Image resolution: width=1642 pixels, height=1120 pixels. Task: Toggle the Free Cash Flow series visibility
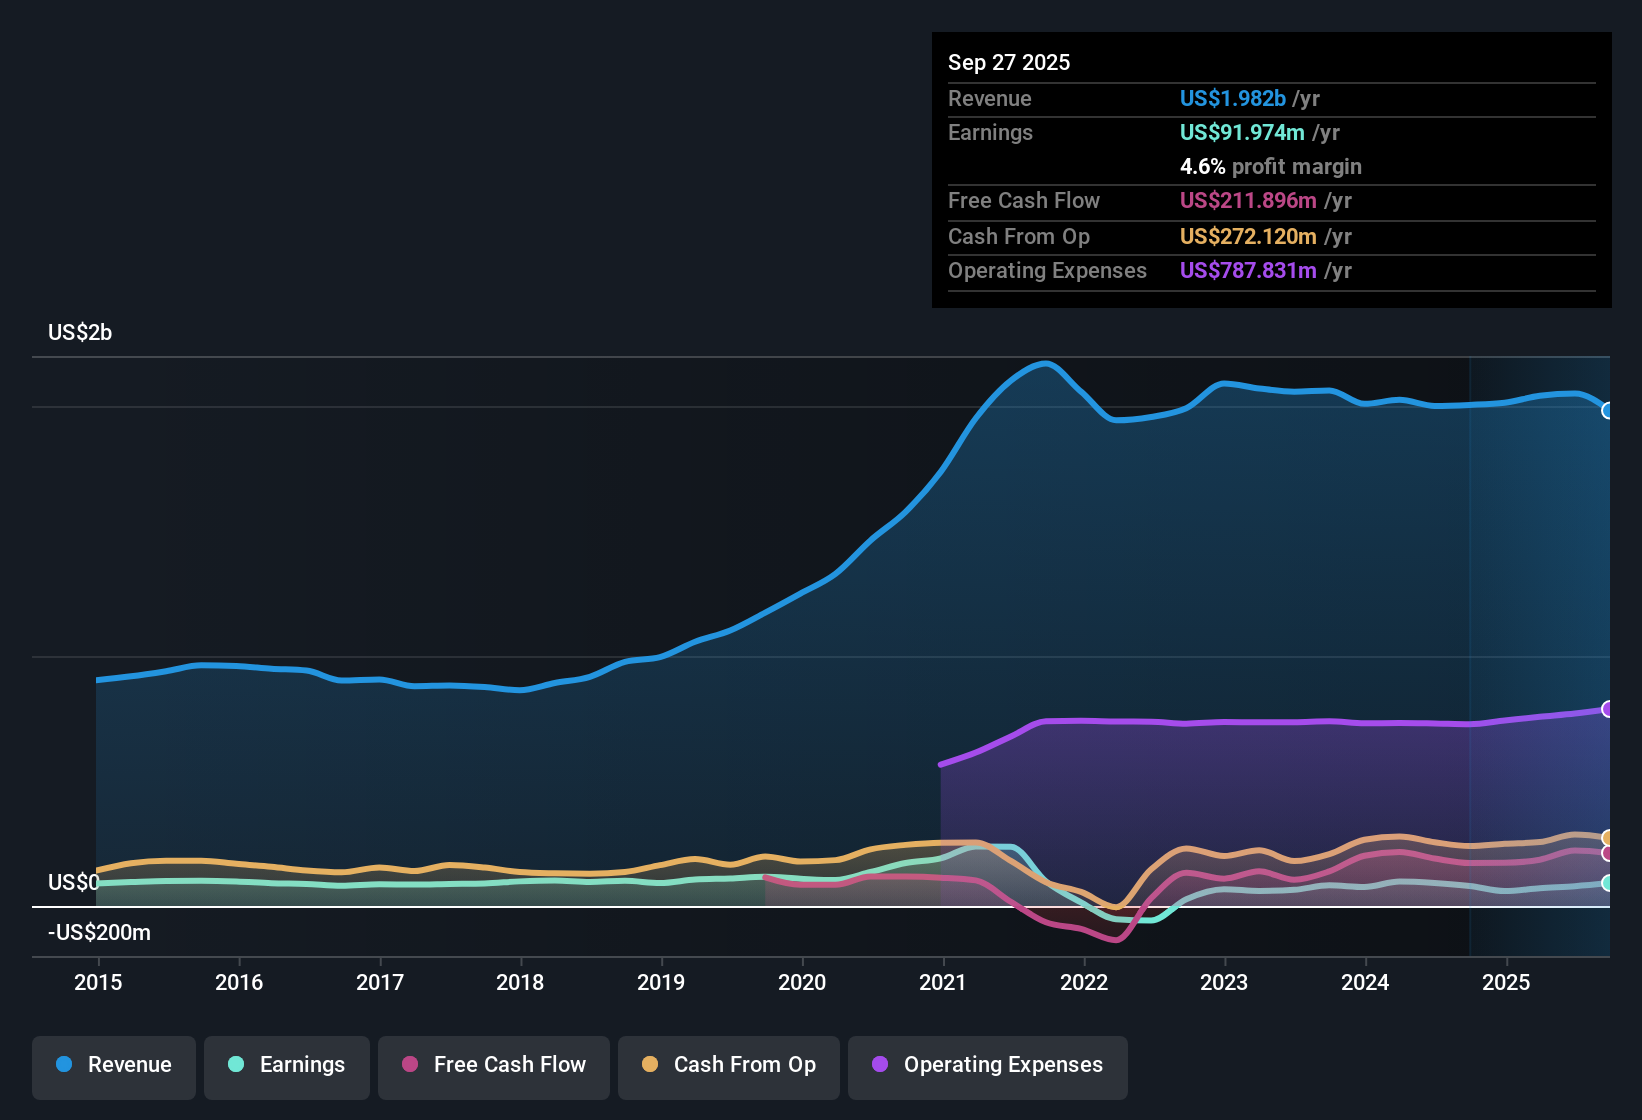tap(493, 1065)
